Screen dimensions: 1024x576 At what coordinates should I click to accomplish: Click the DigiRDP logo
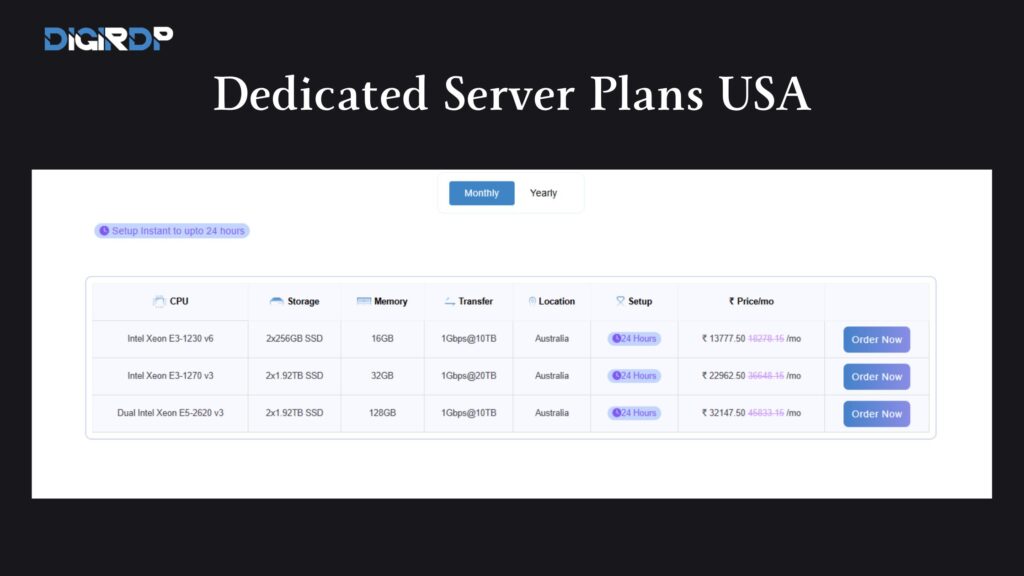pos(108,39)
